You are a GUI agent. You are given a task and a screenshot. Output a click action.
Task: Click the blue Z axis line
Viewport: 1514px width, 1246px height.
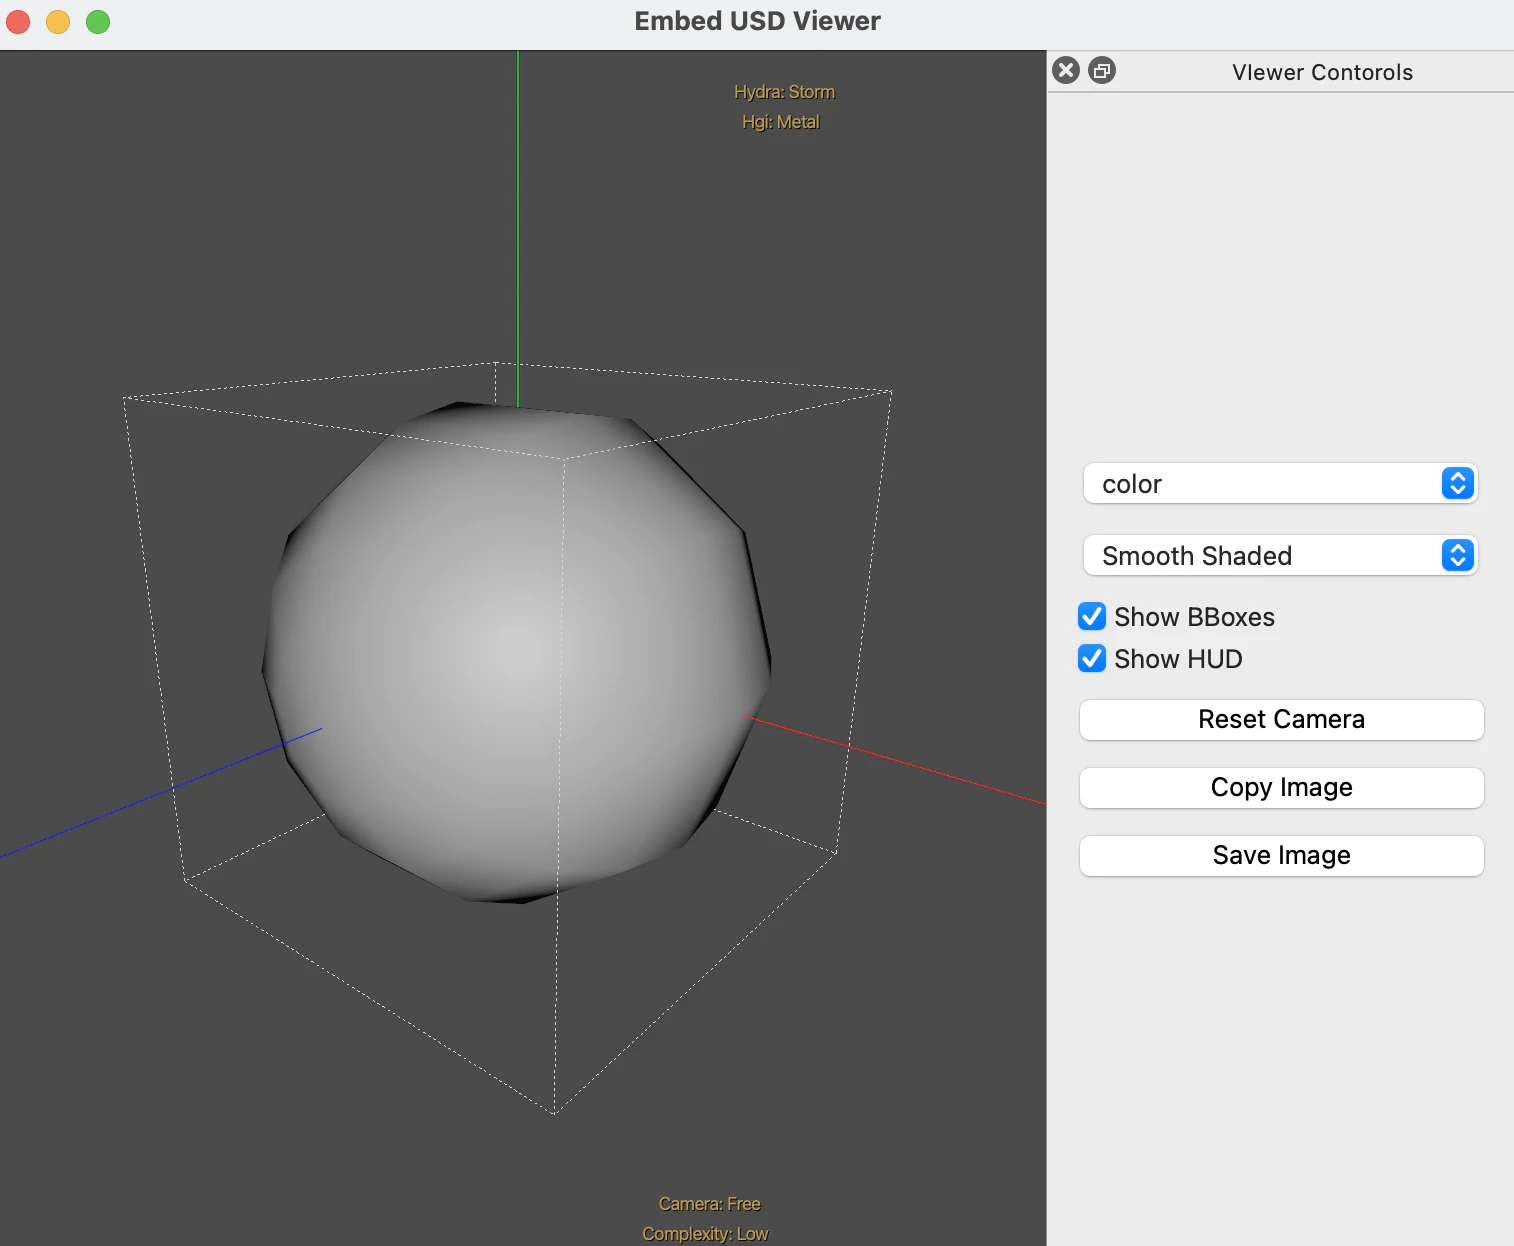[160, 793]
